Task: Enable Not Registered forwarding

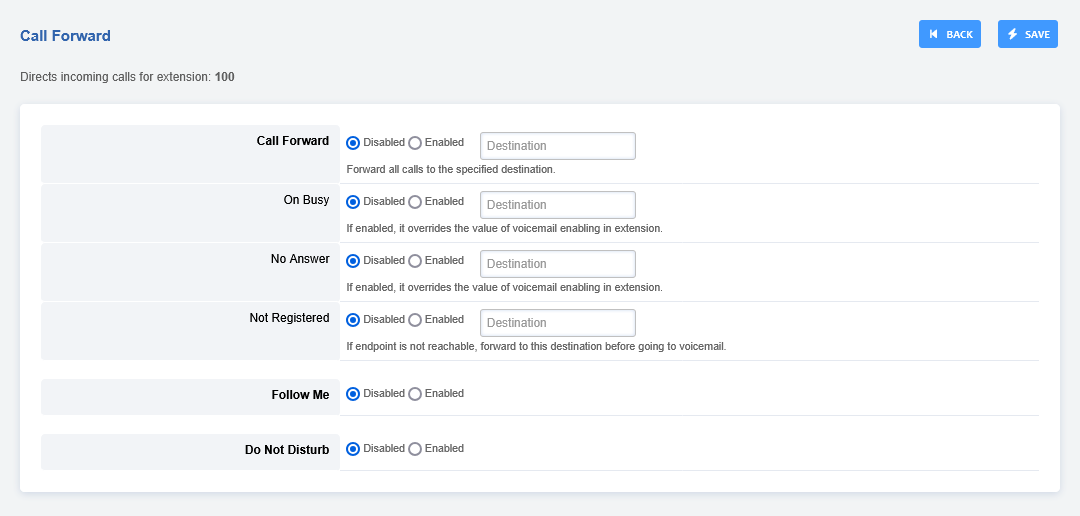Action: [415, 320]
